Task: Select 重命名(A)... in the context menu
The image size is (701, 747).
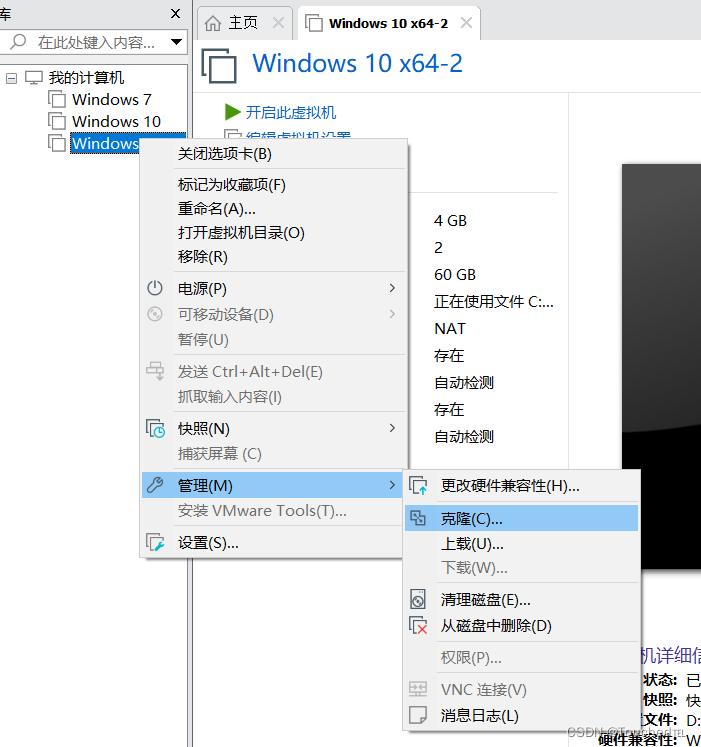Action: (274, 209)
